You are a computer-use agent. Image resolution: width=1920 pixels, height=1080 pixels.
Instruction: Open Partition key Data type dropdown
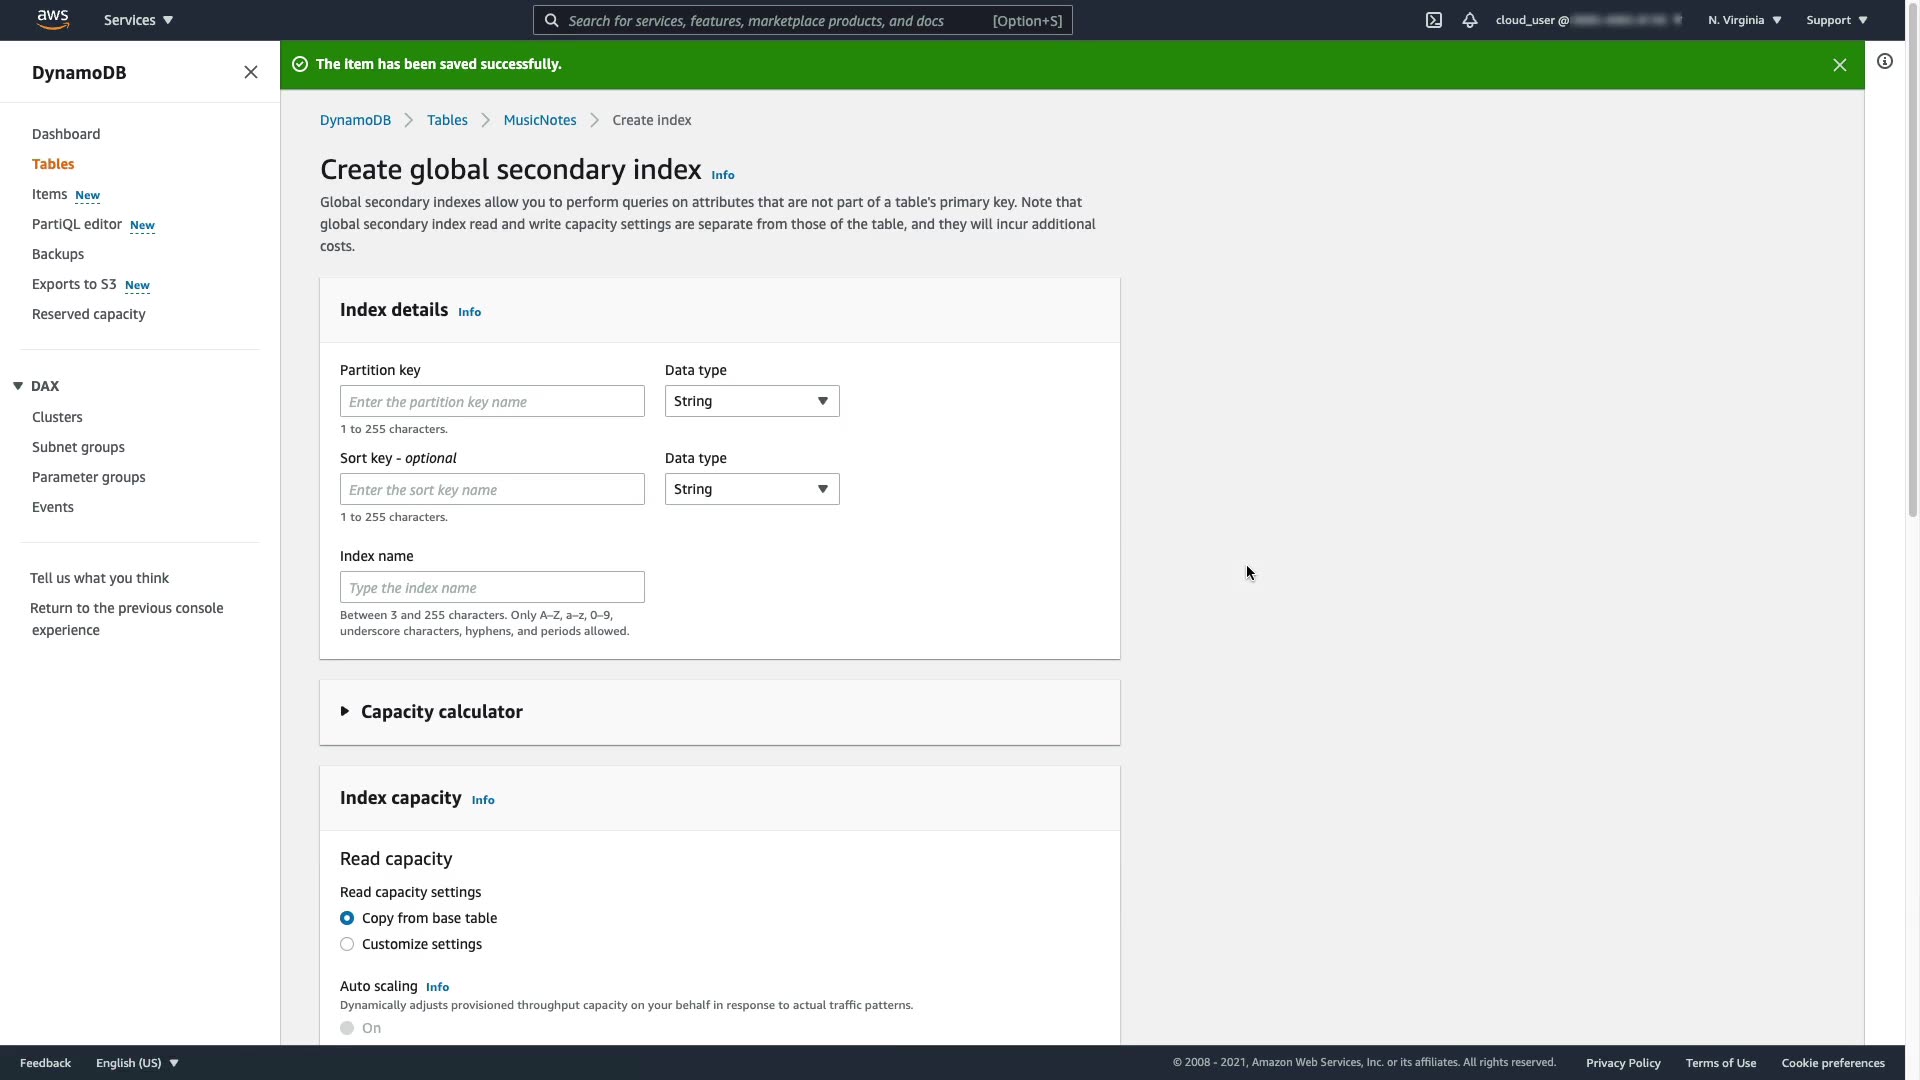point(751,401)
